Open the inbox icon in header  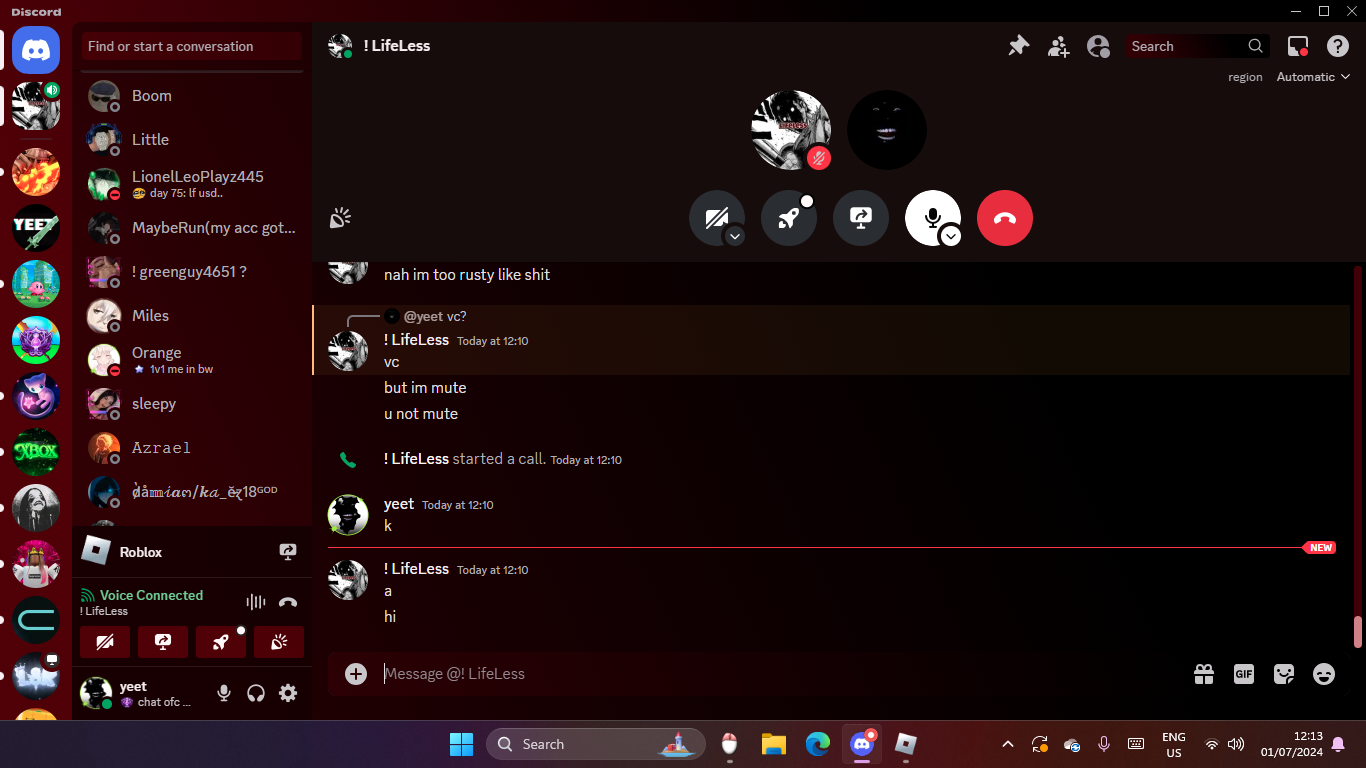pyautogui.click(x=1298, y=46)
